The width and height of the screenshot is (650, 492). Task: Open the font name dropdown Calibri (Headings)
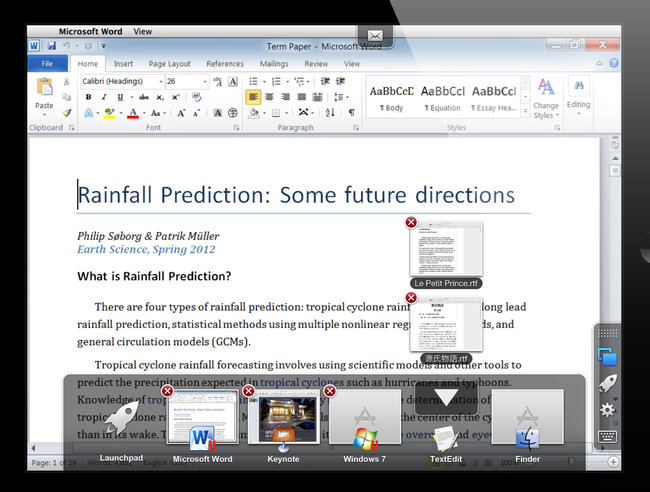tap(161, 82)
